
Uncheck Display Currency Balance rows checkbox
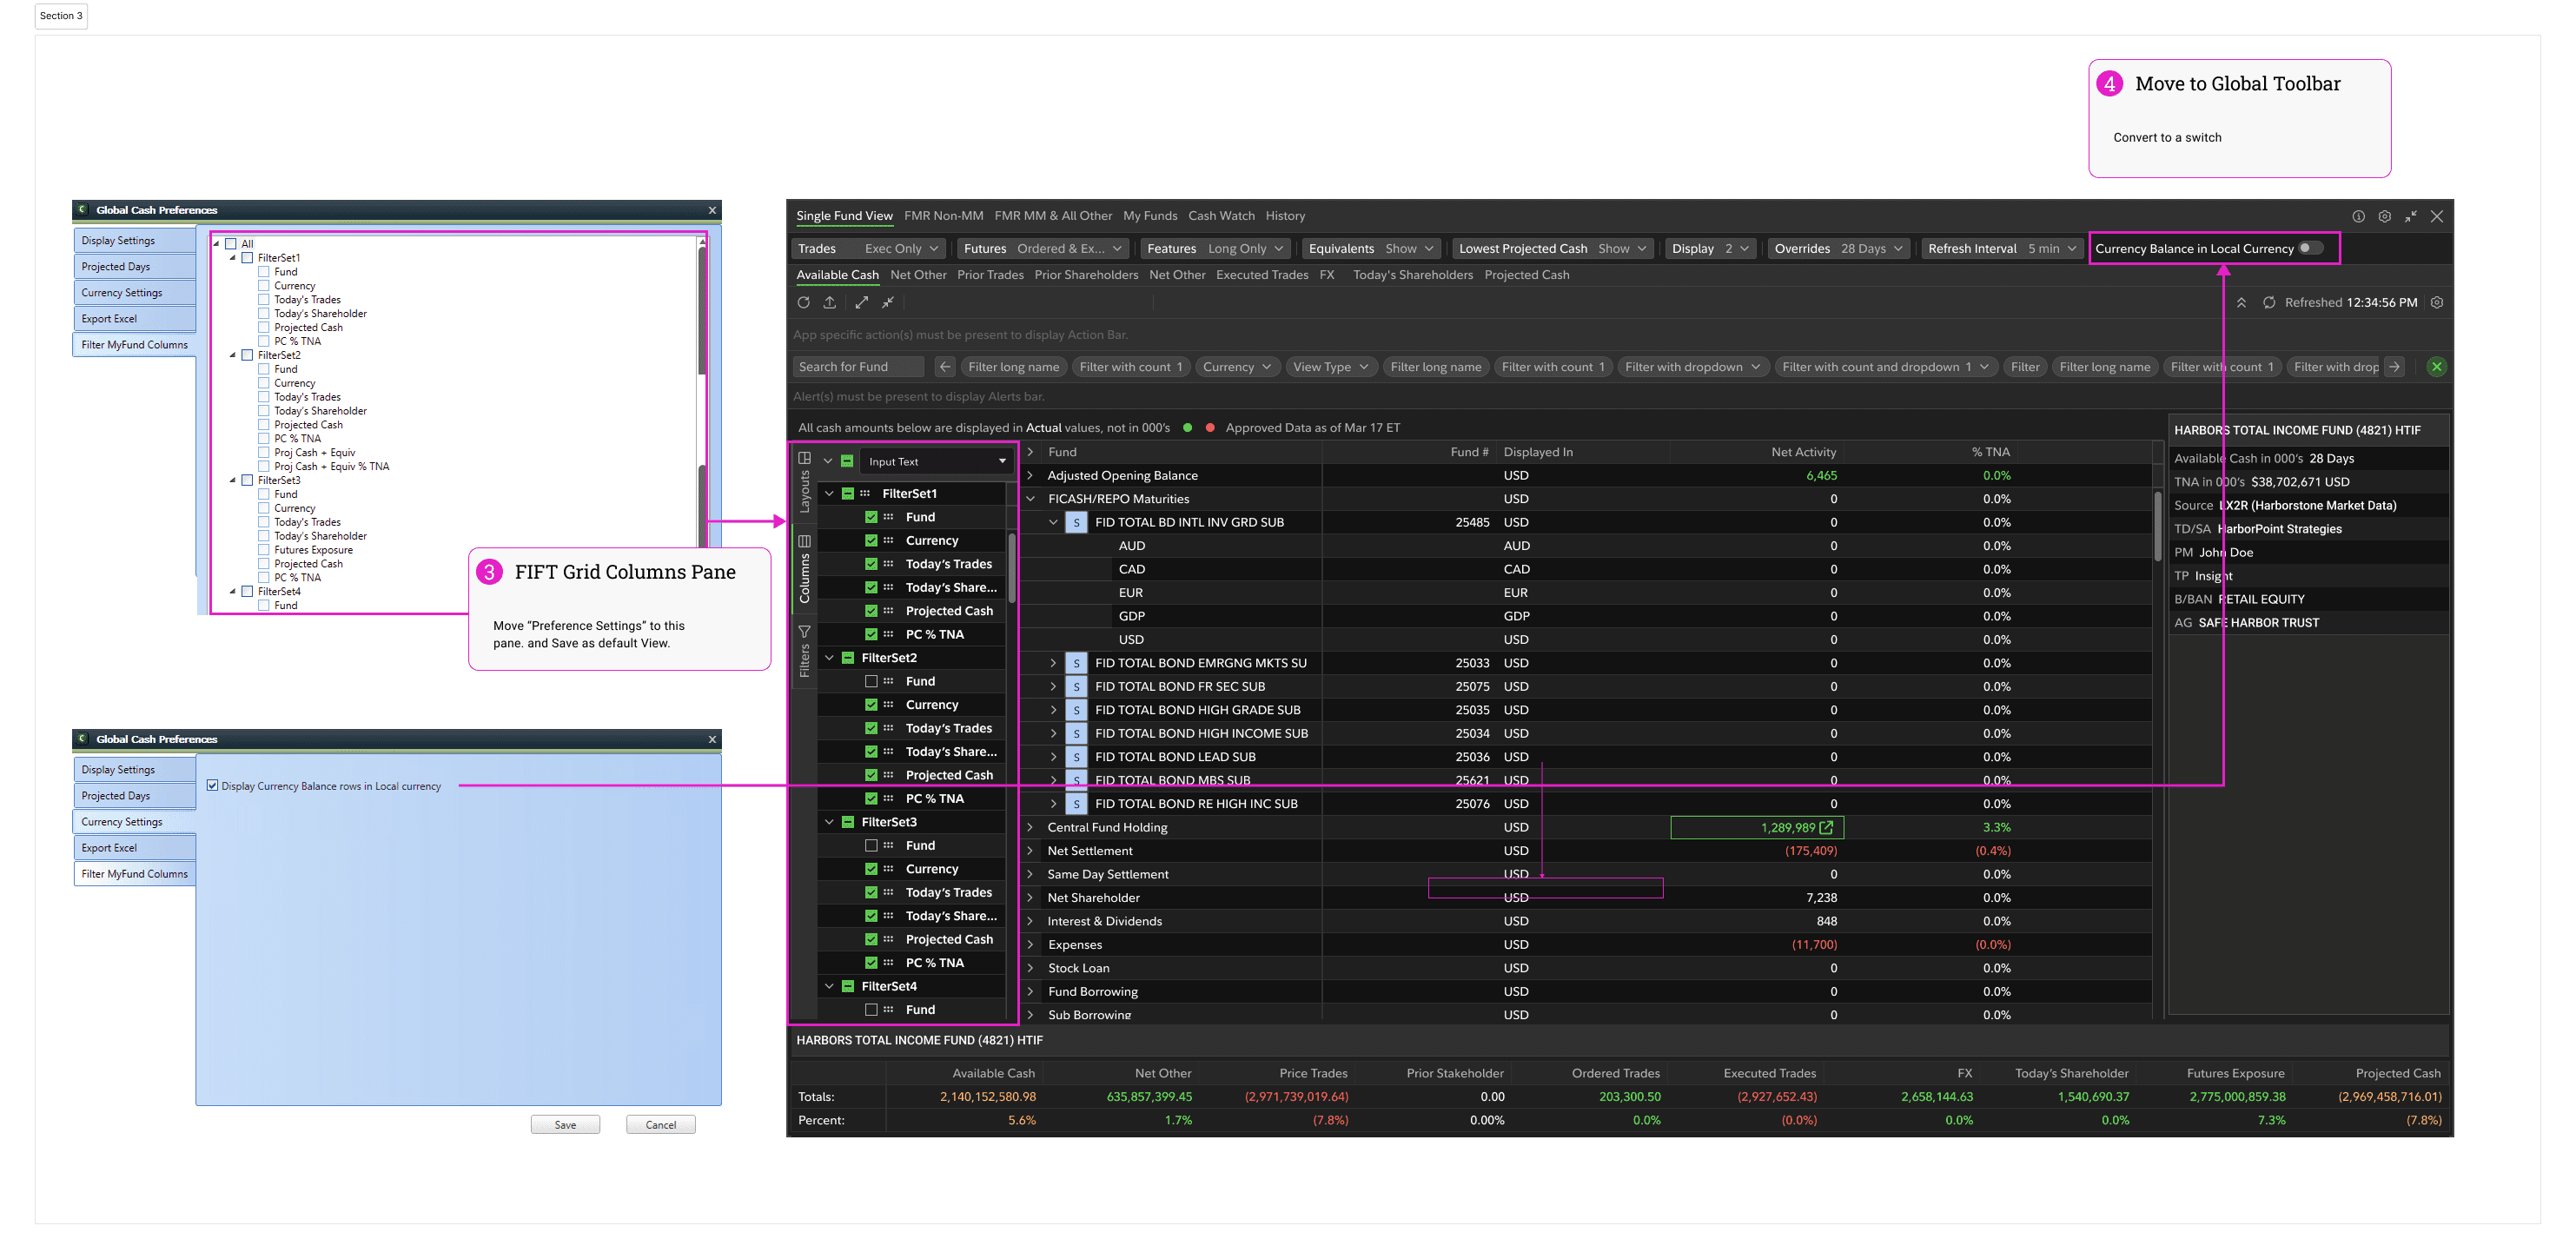(x=212, y=786)
